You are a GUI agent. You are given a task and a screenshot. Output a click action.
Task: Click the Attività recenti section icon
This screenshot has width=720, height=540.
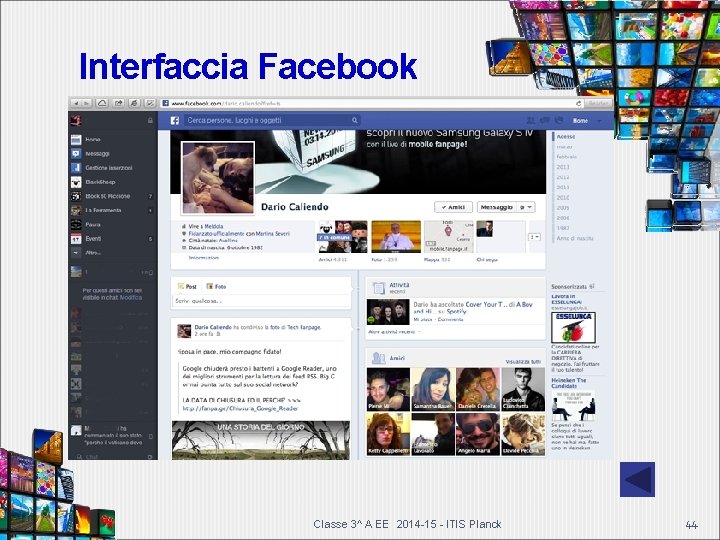coord(379,288)
